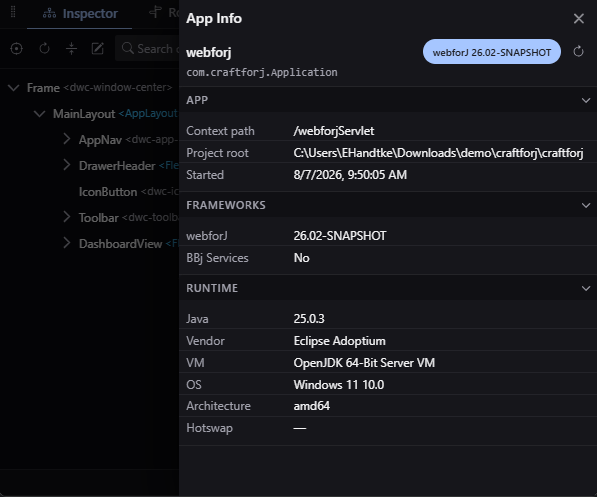The width and height of the screenshot is (597, 497).
Task: Click the App Info panel title
Action: point(214,18)
